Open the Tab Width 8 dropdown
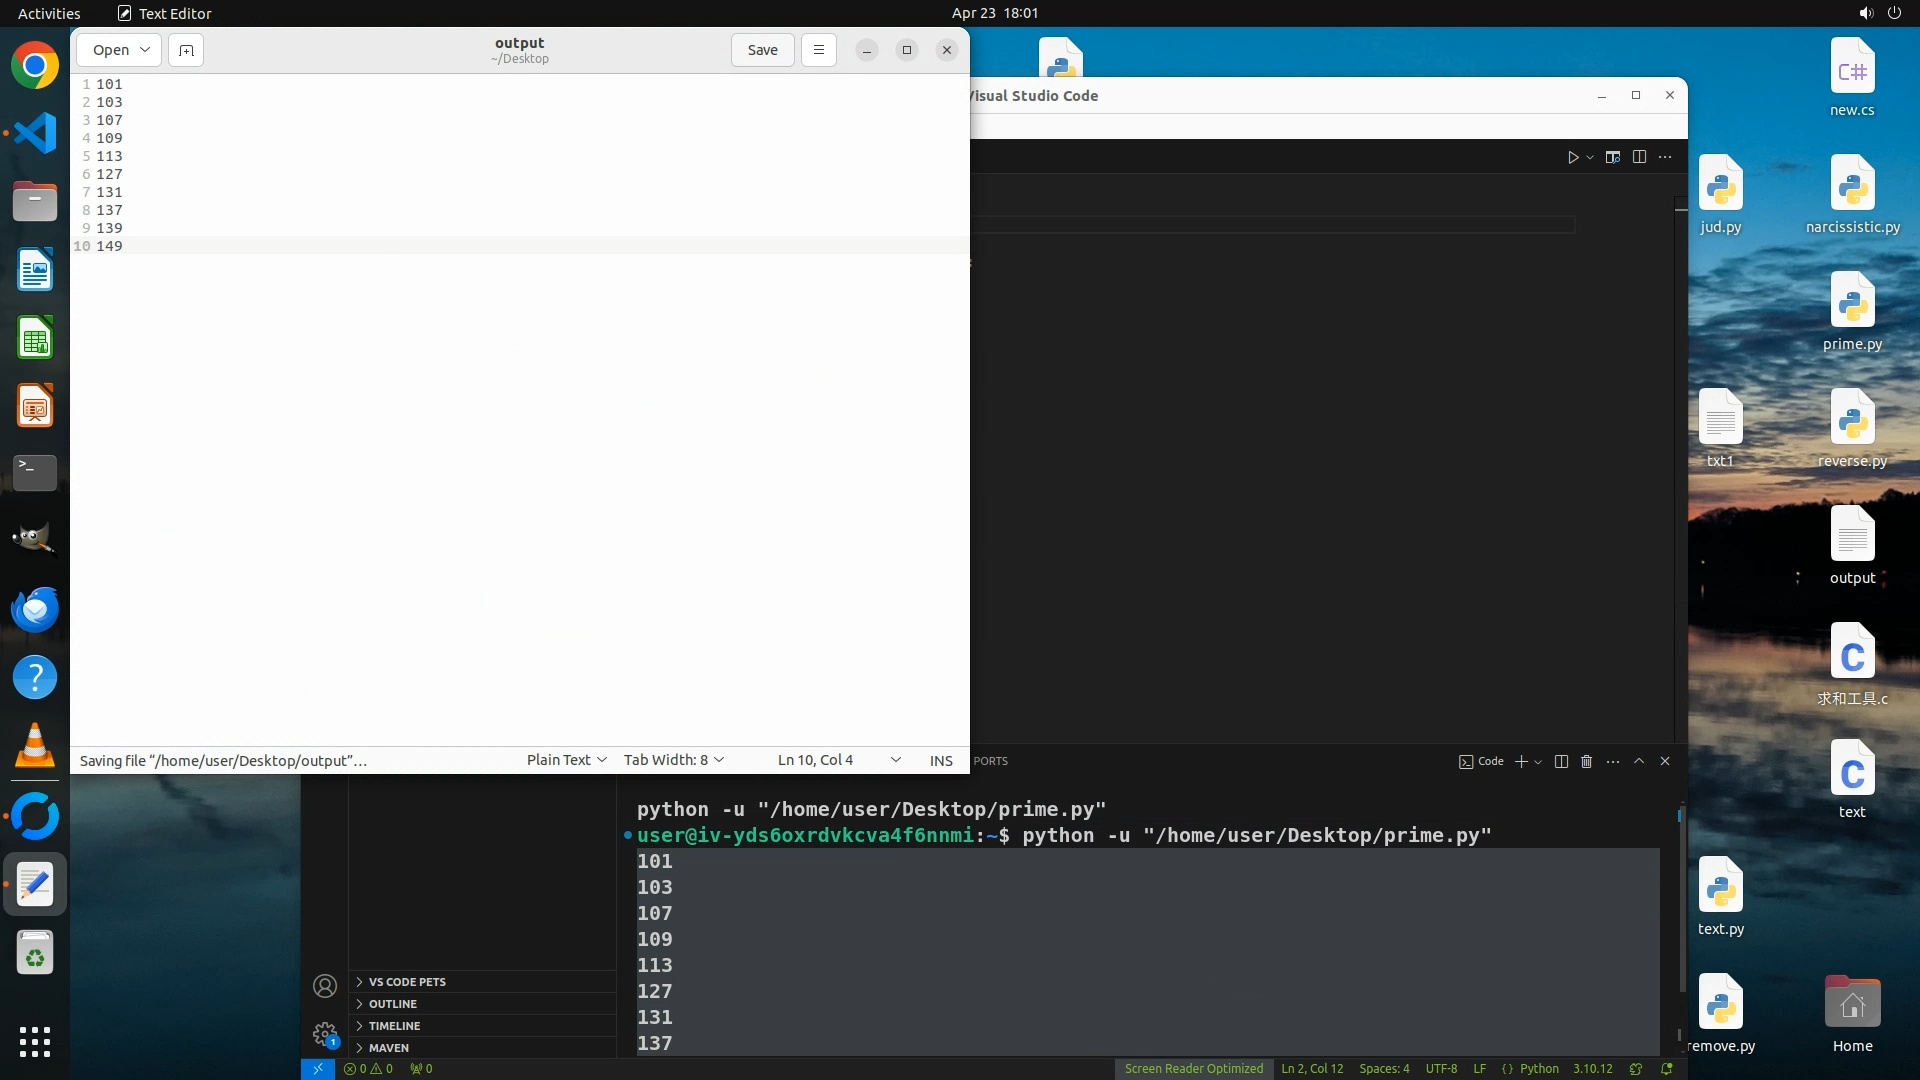1920x1080 pixels. 673,760
